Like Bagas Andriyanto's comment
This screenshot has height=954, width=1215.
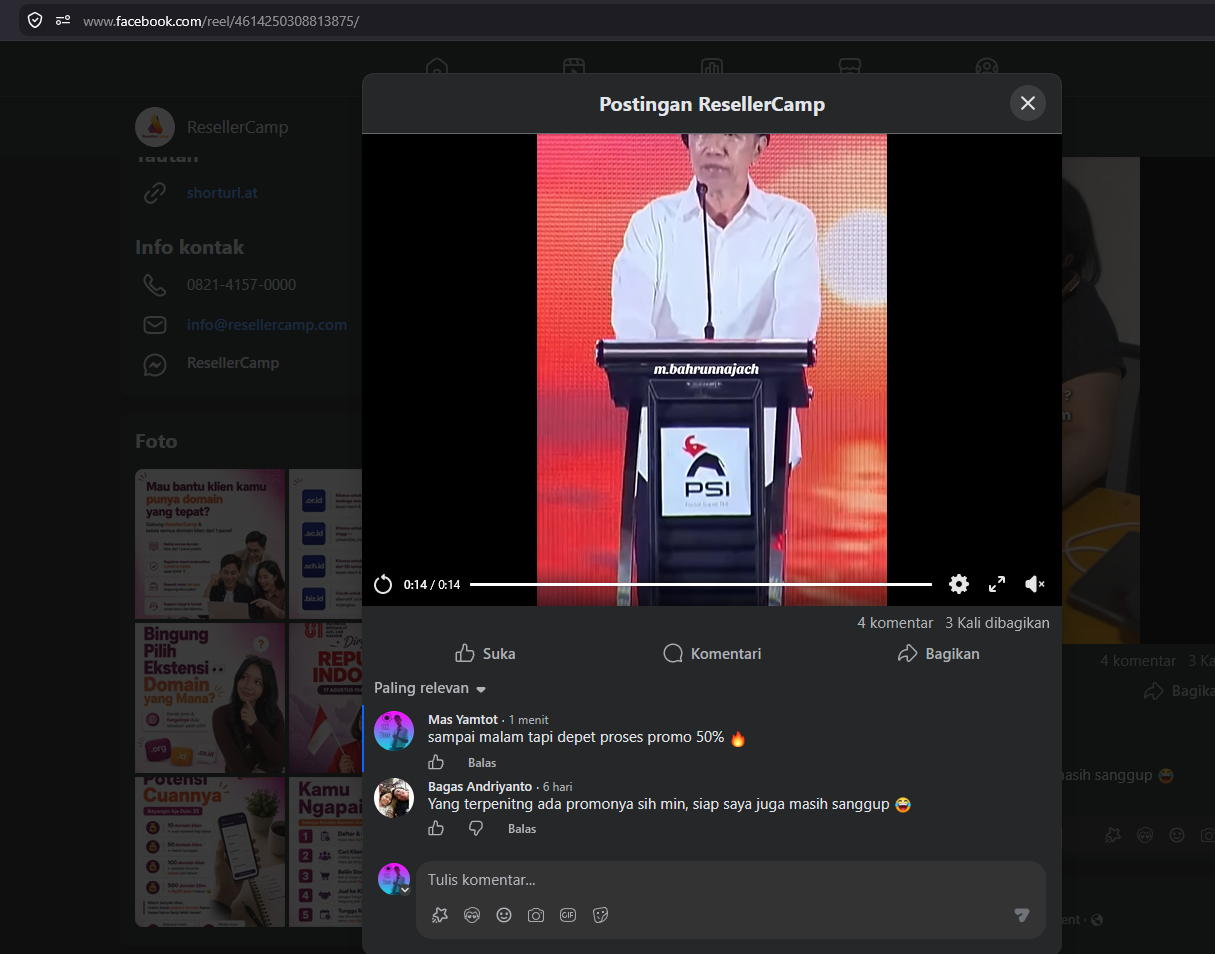436,828
